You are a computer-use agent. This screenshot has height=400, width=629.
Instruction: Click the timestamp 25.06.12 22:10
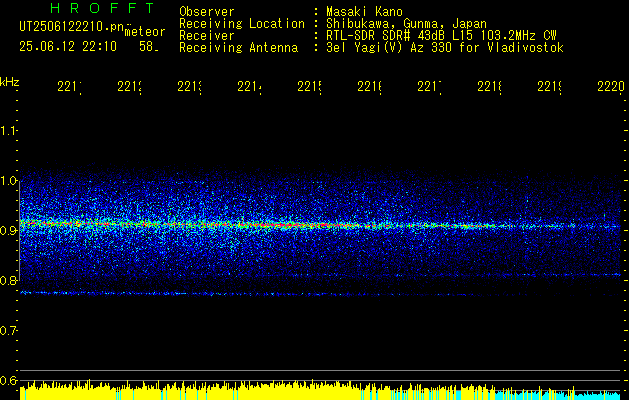coord(68,47)
